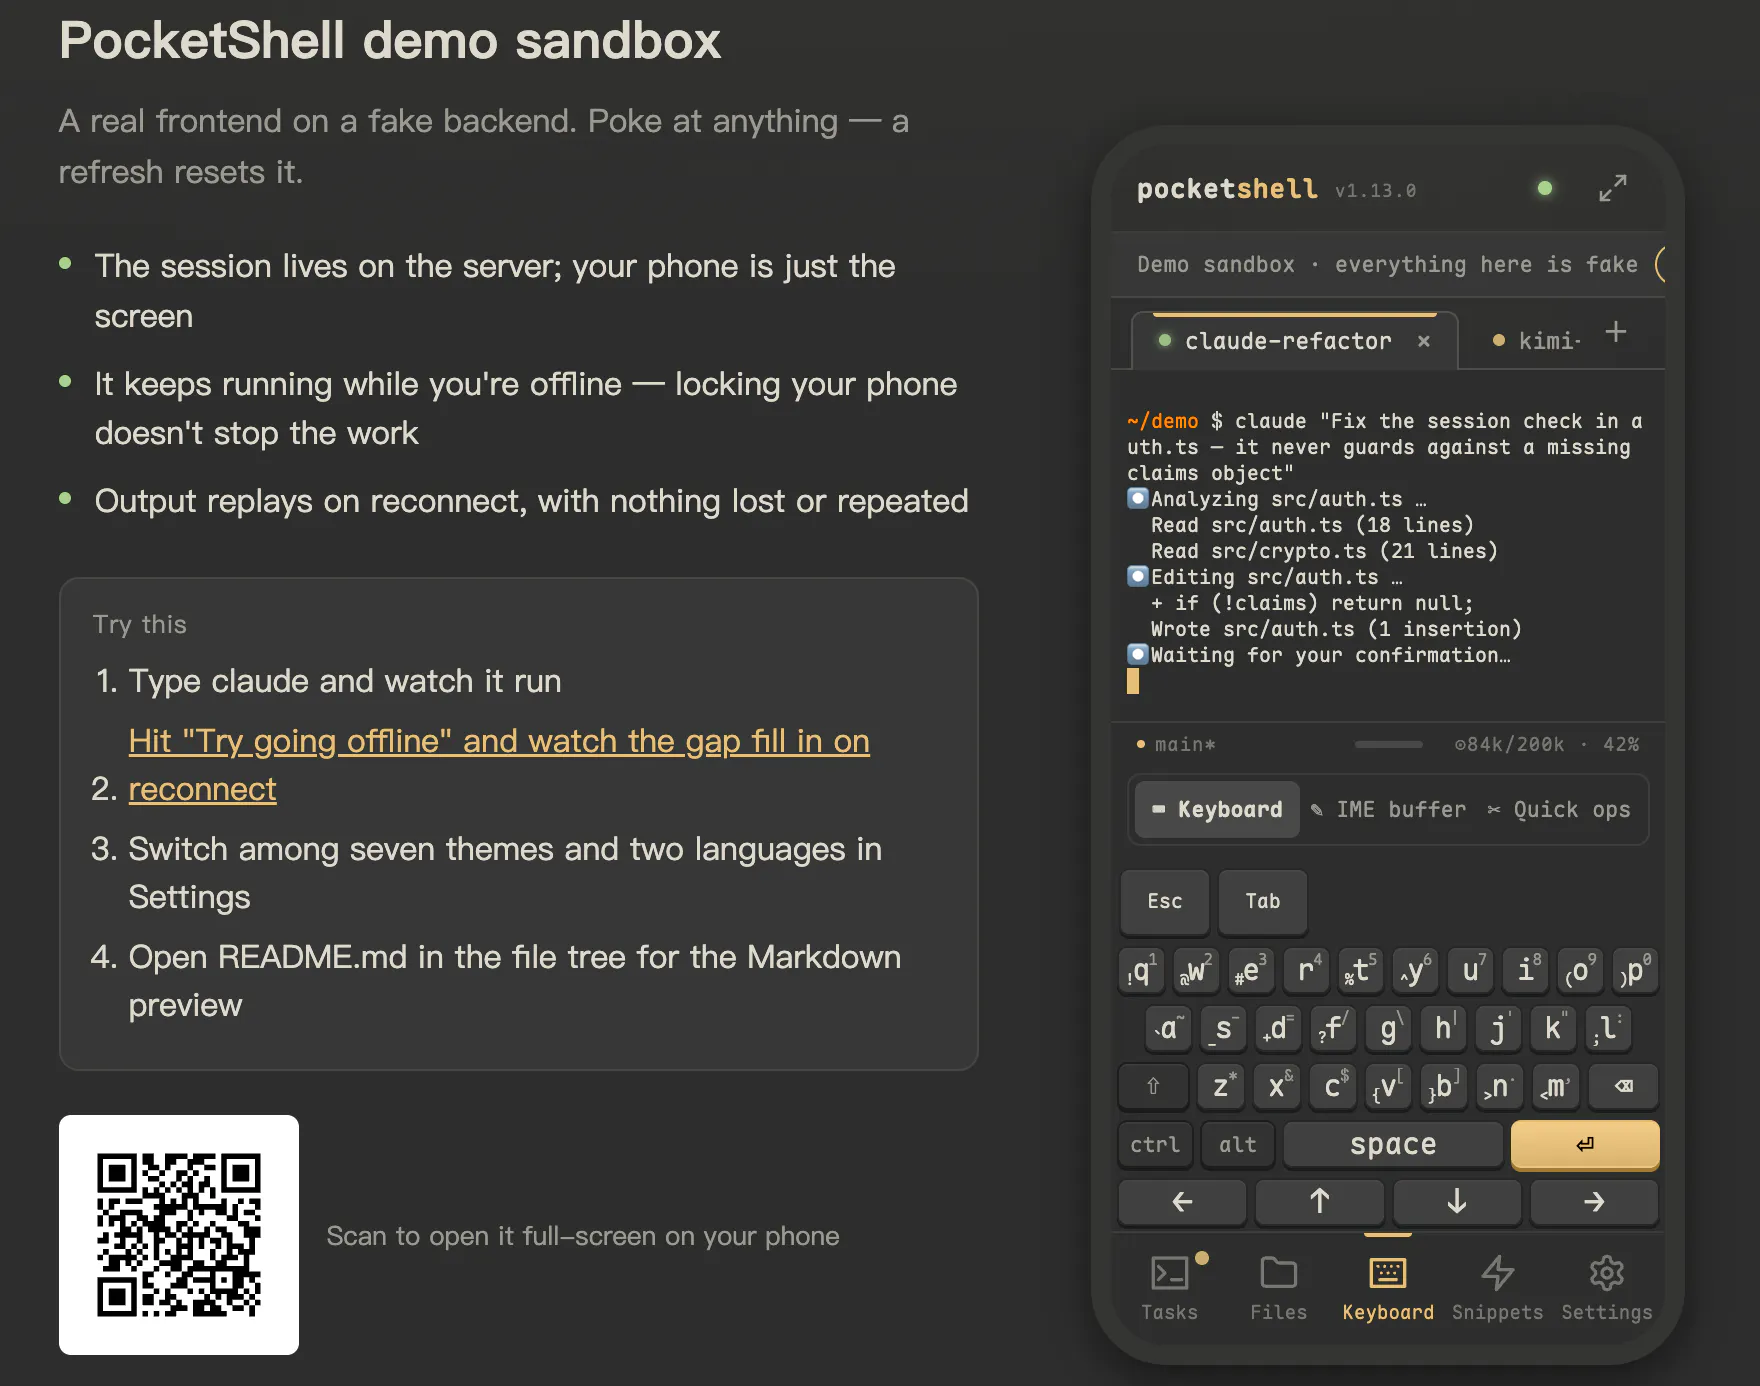Image resolution: width=1760 pixels, height=1386 pixels.
Task: Open the Settings tab in bottom navigation
Action: pyautogui.click(x=1607, y=1288)
